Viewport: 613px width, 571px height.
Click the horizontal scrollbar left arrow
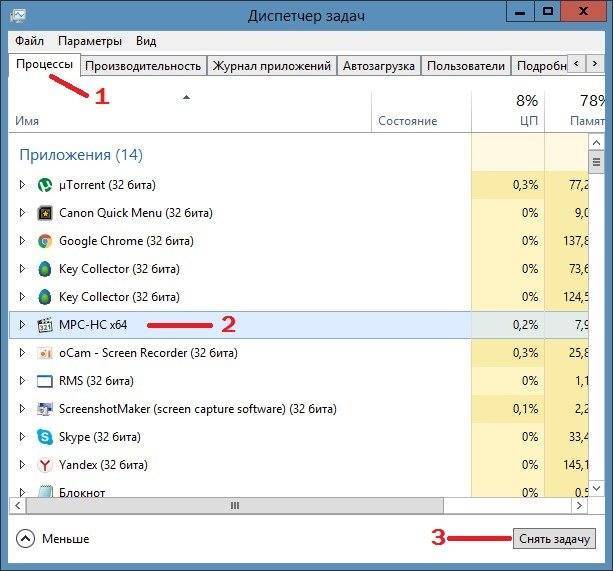pyautogui.click(x=18, y=506)
